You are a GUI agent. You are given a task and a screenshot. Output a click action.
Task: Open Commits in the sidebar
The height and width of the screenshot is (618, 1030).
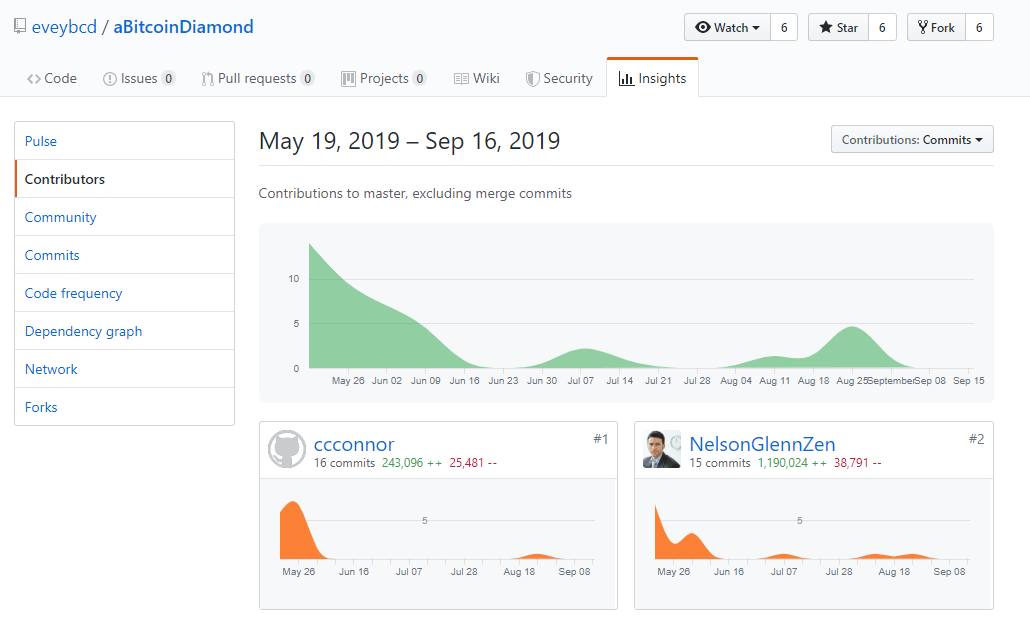point(125,255)
